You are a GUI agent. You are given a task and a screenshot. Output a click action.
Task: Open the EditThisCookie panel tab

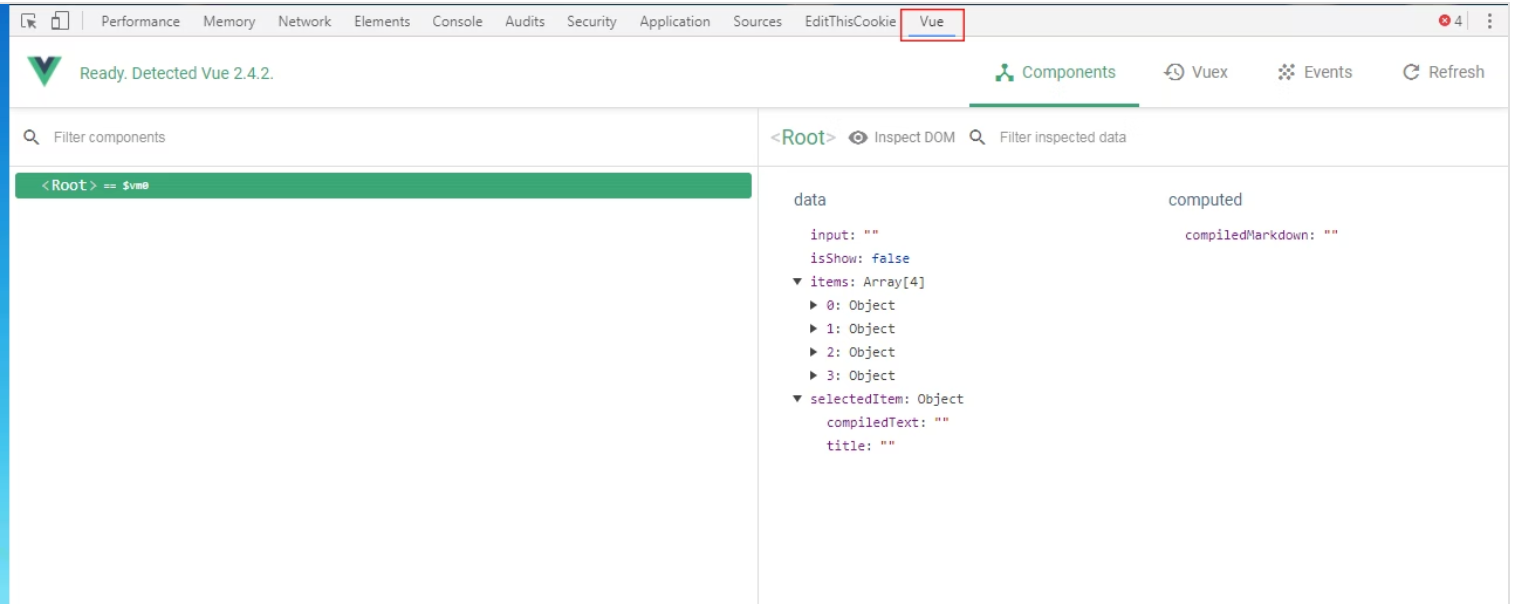pyautogui.click(x=849, y=21)
